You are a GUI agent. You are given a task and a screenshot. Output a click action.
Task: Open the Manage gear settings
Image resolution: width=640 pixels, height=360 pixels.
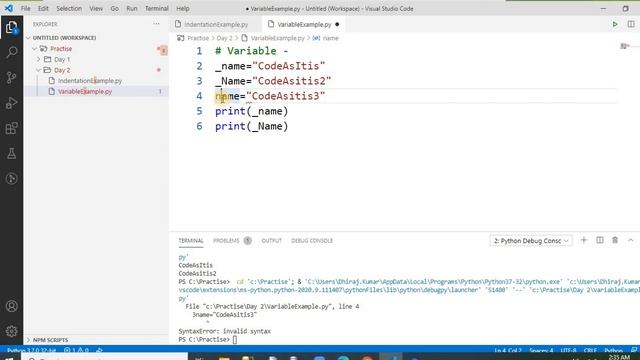(11, 331)
